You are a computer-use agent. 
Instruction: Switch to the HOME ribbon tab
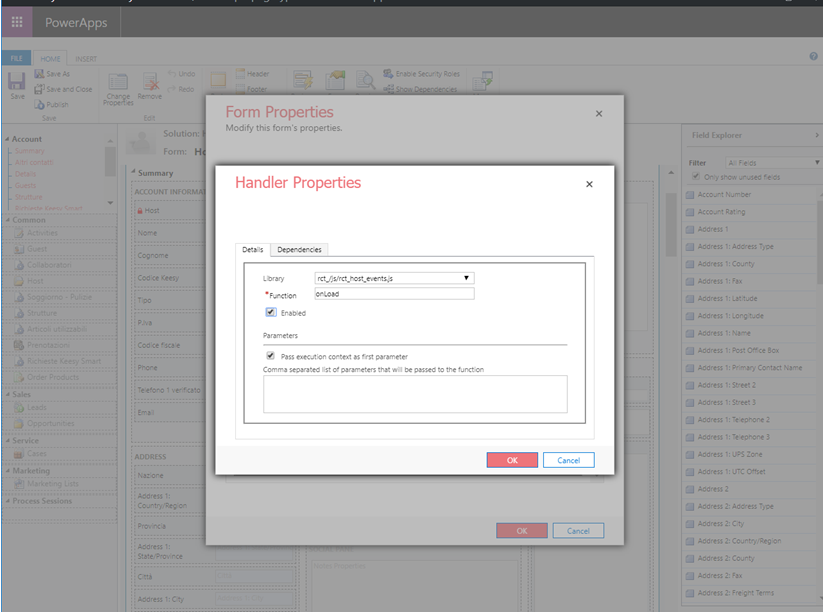coord(50,59)
